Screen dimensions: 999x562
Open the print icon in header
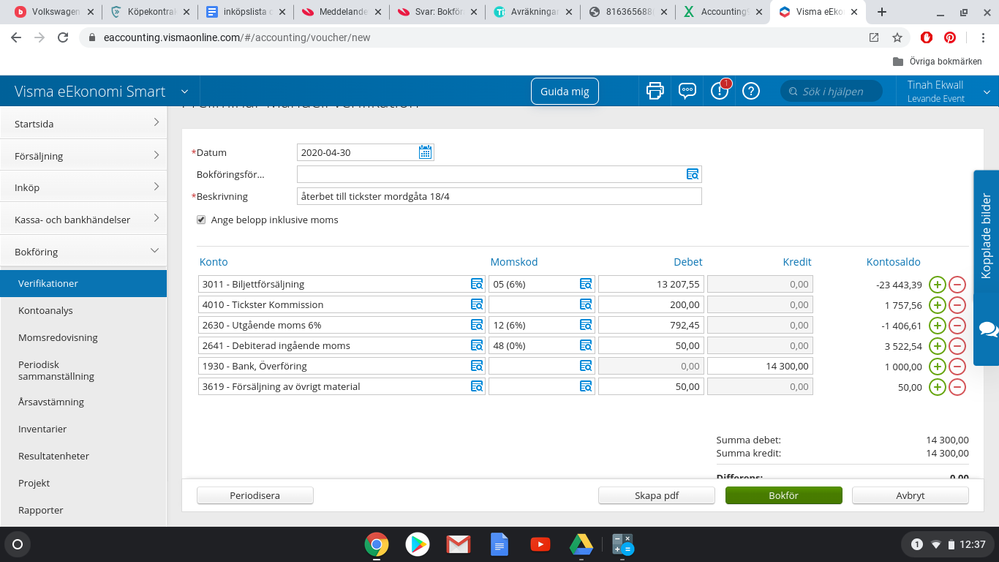tap(654, 91)
